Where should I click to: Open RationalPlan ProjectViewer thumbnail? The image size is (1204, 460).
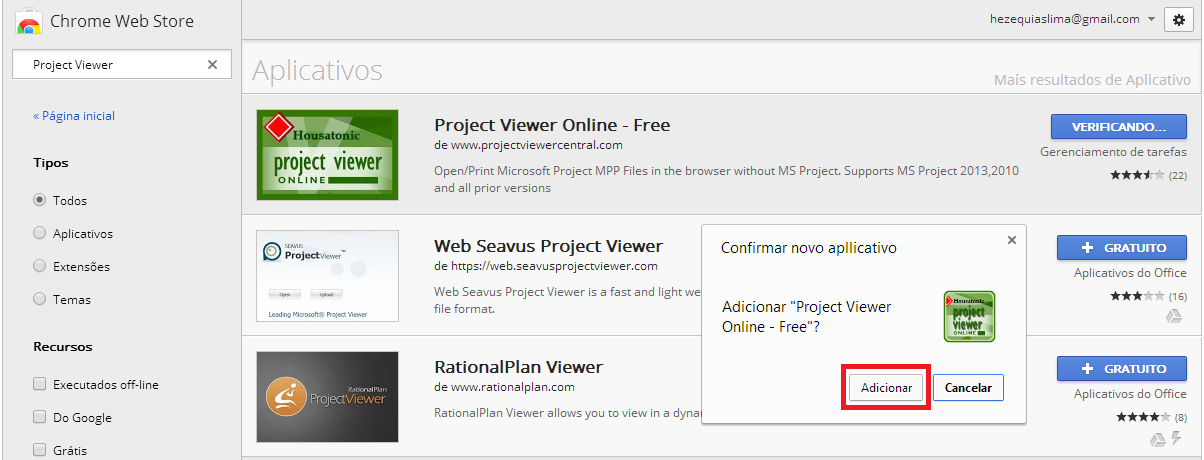(x=327, y=397)
